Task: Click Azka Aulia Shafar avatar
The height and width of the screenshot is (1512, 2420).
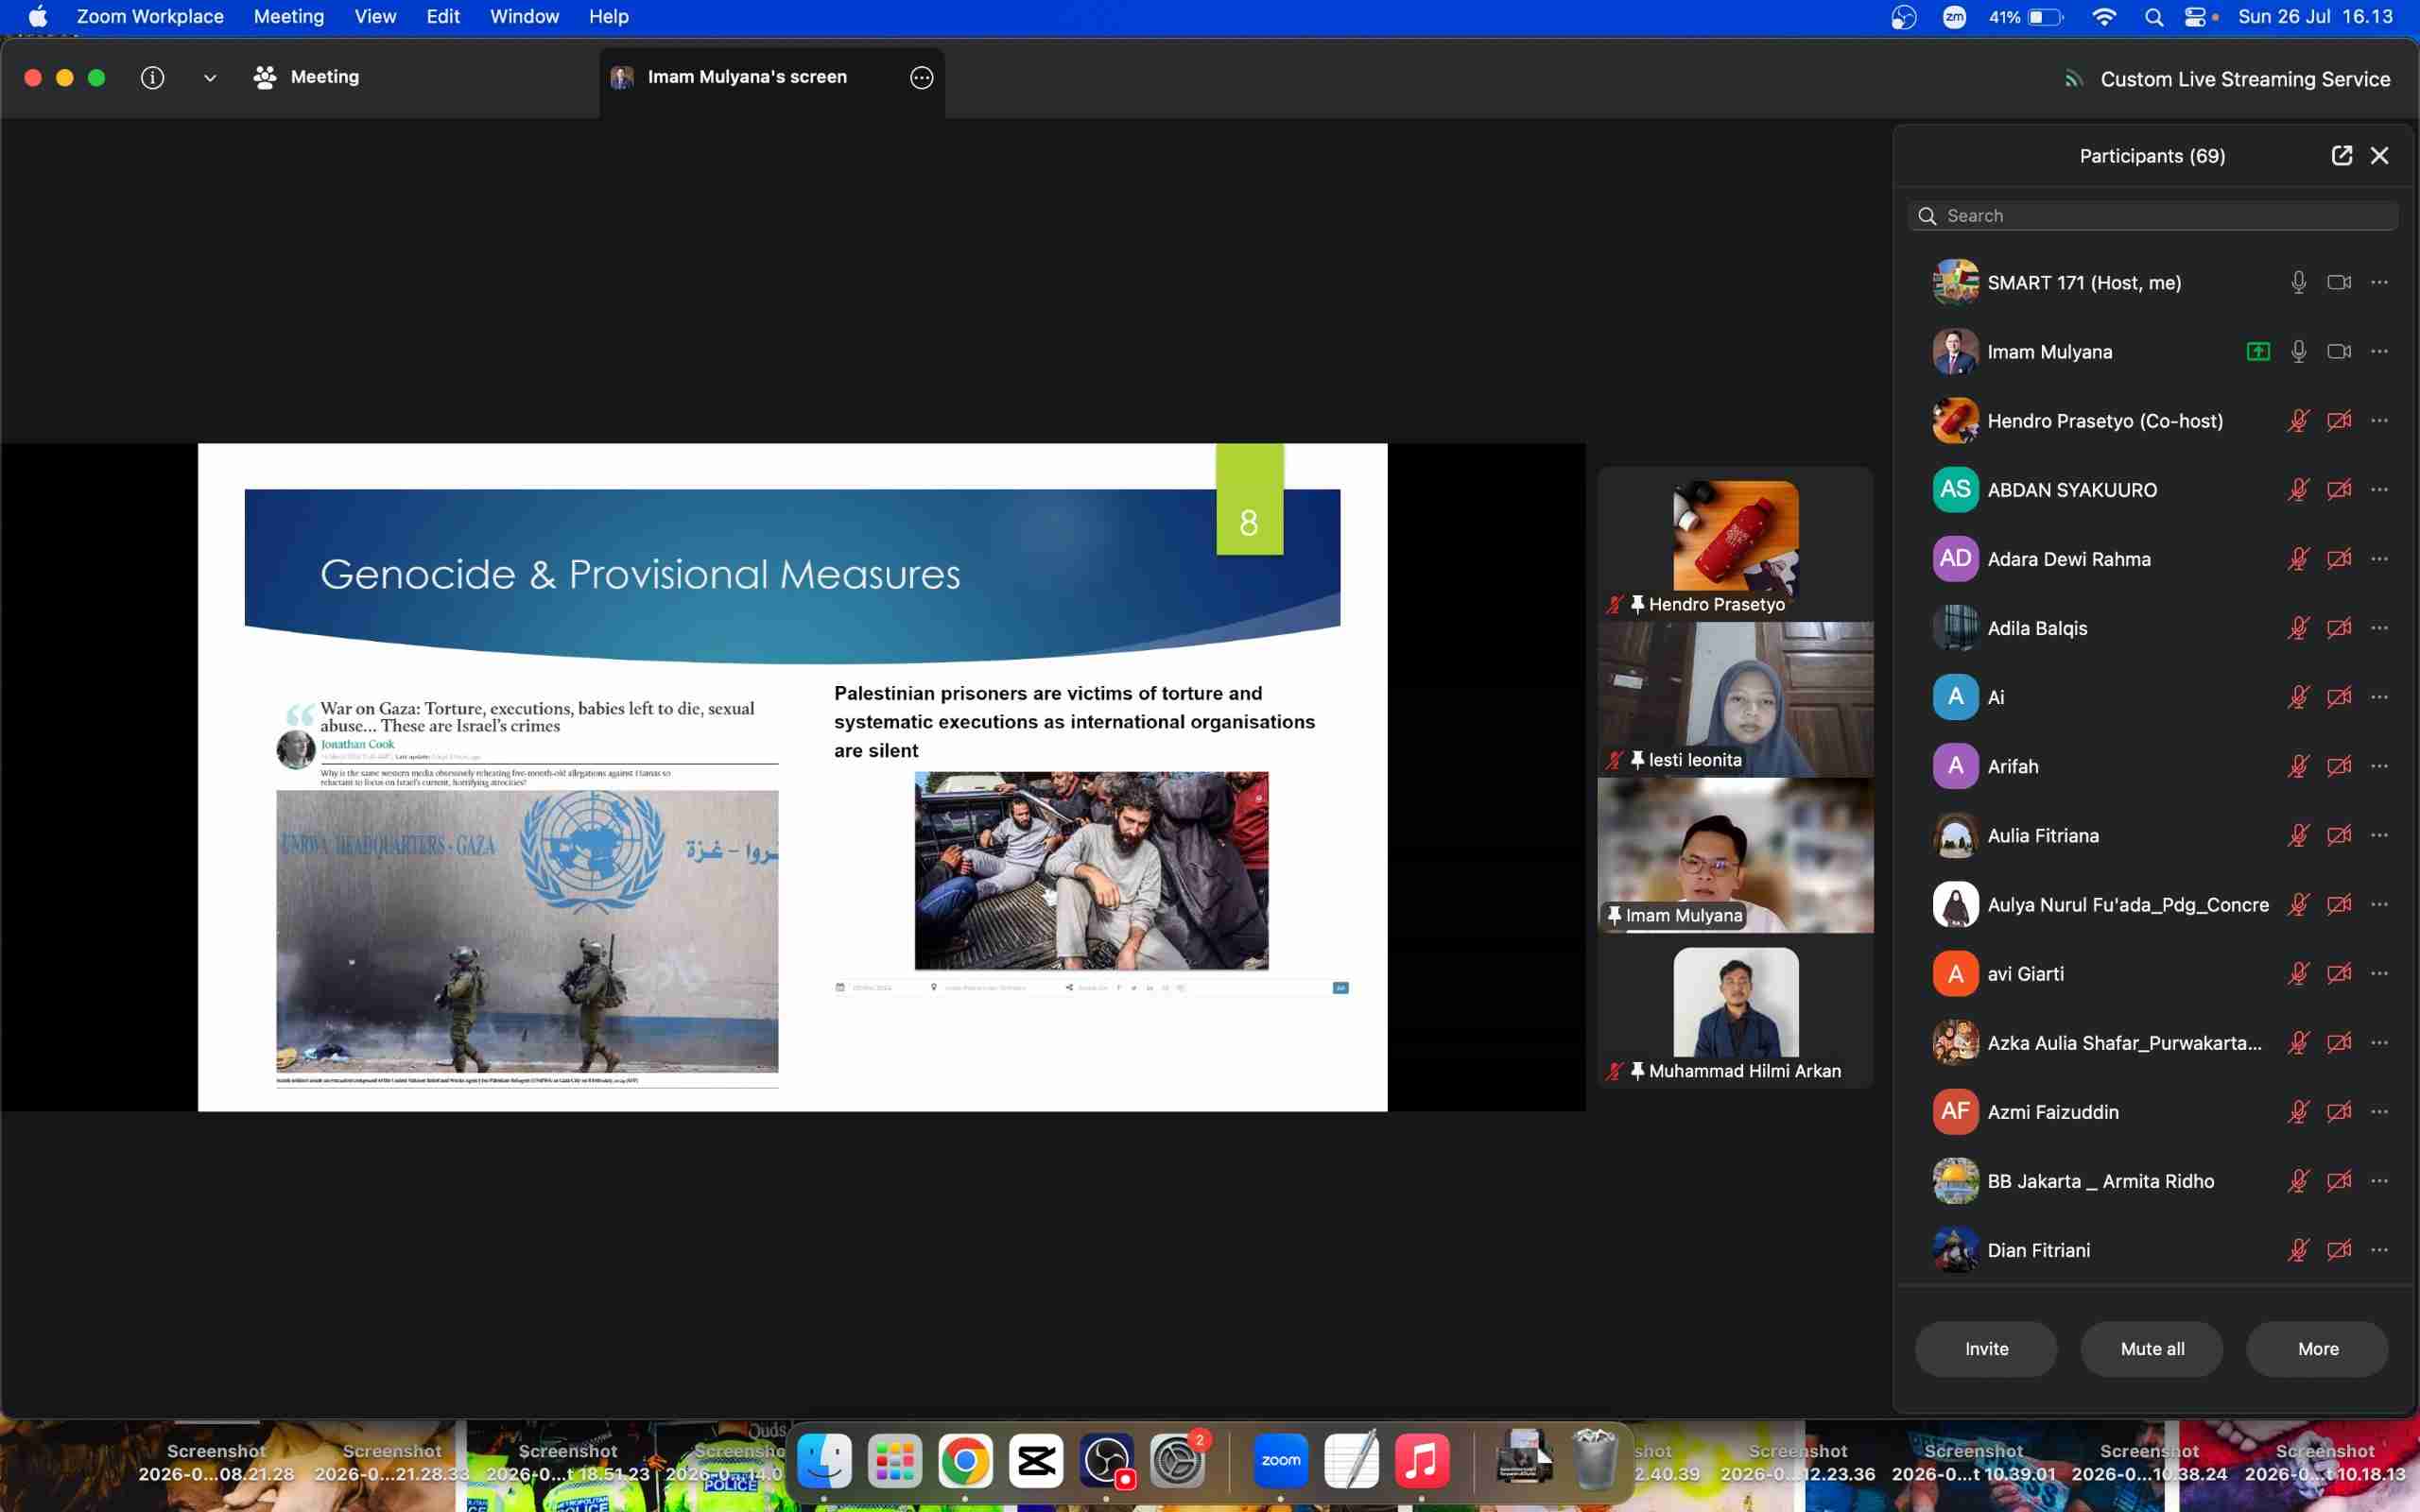Action: pos(1955,1042)
